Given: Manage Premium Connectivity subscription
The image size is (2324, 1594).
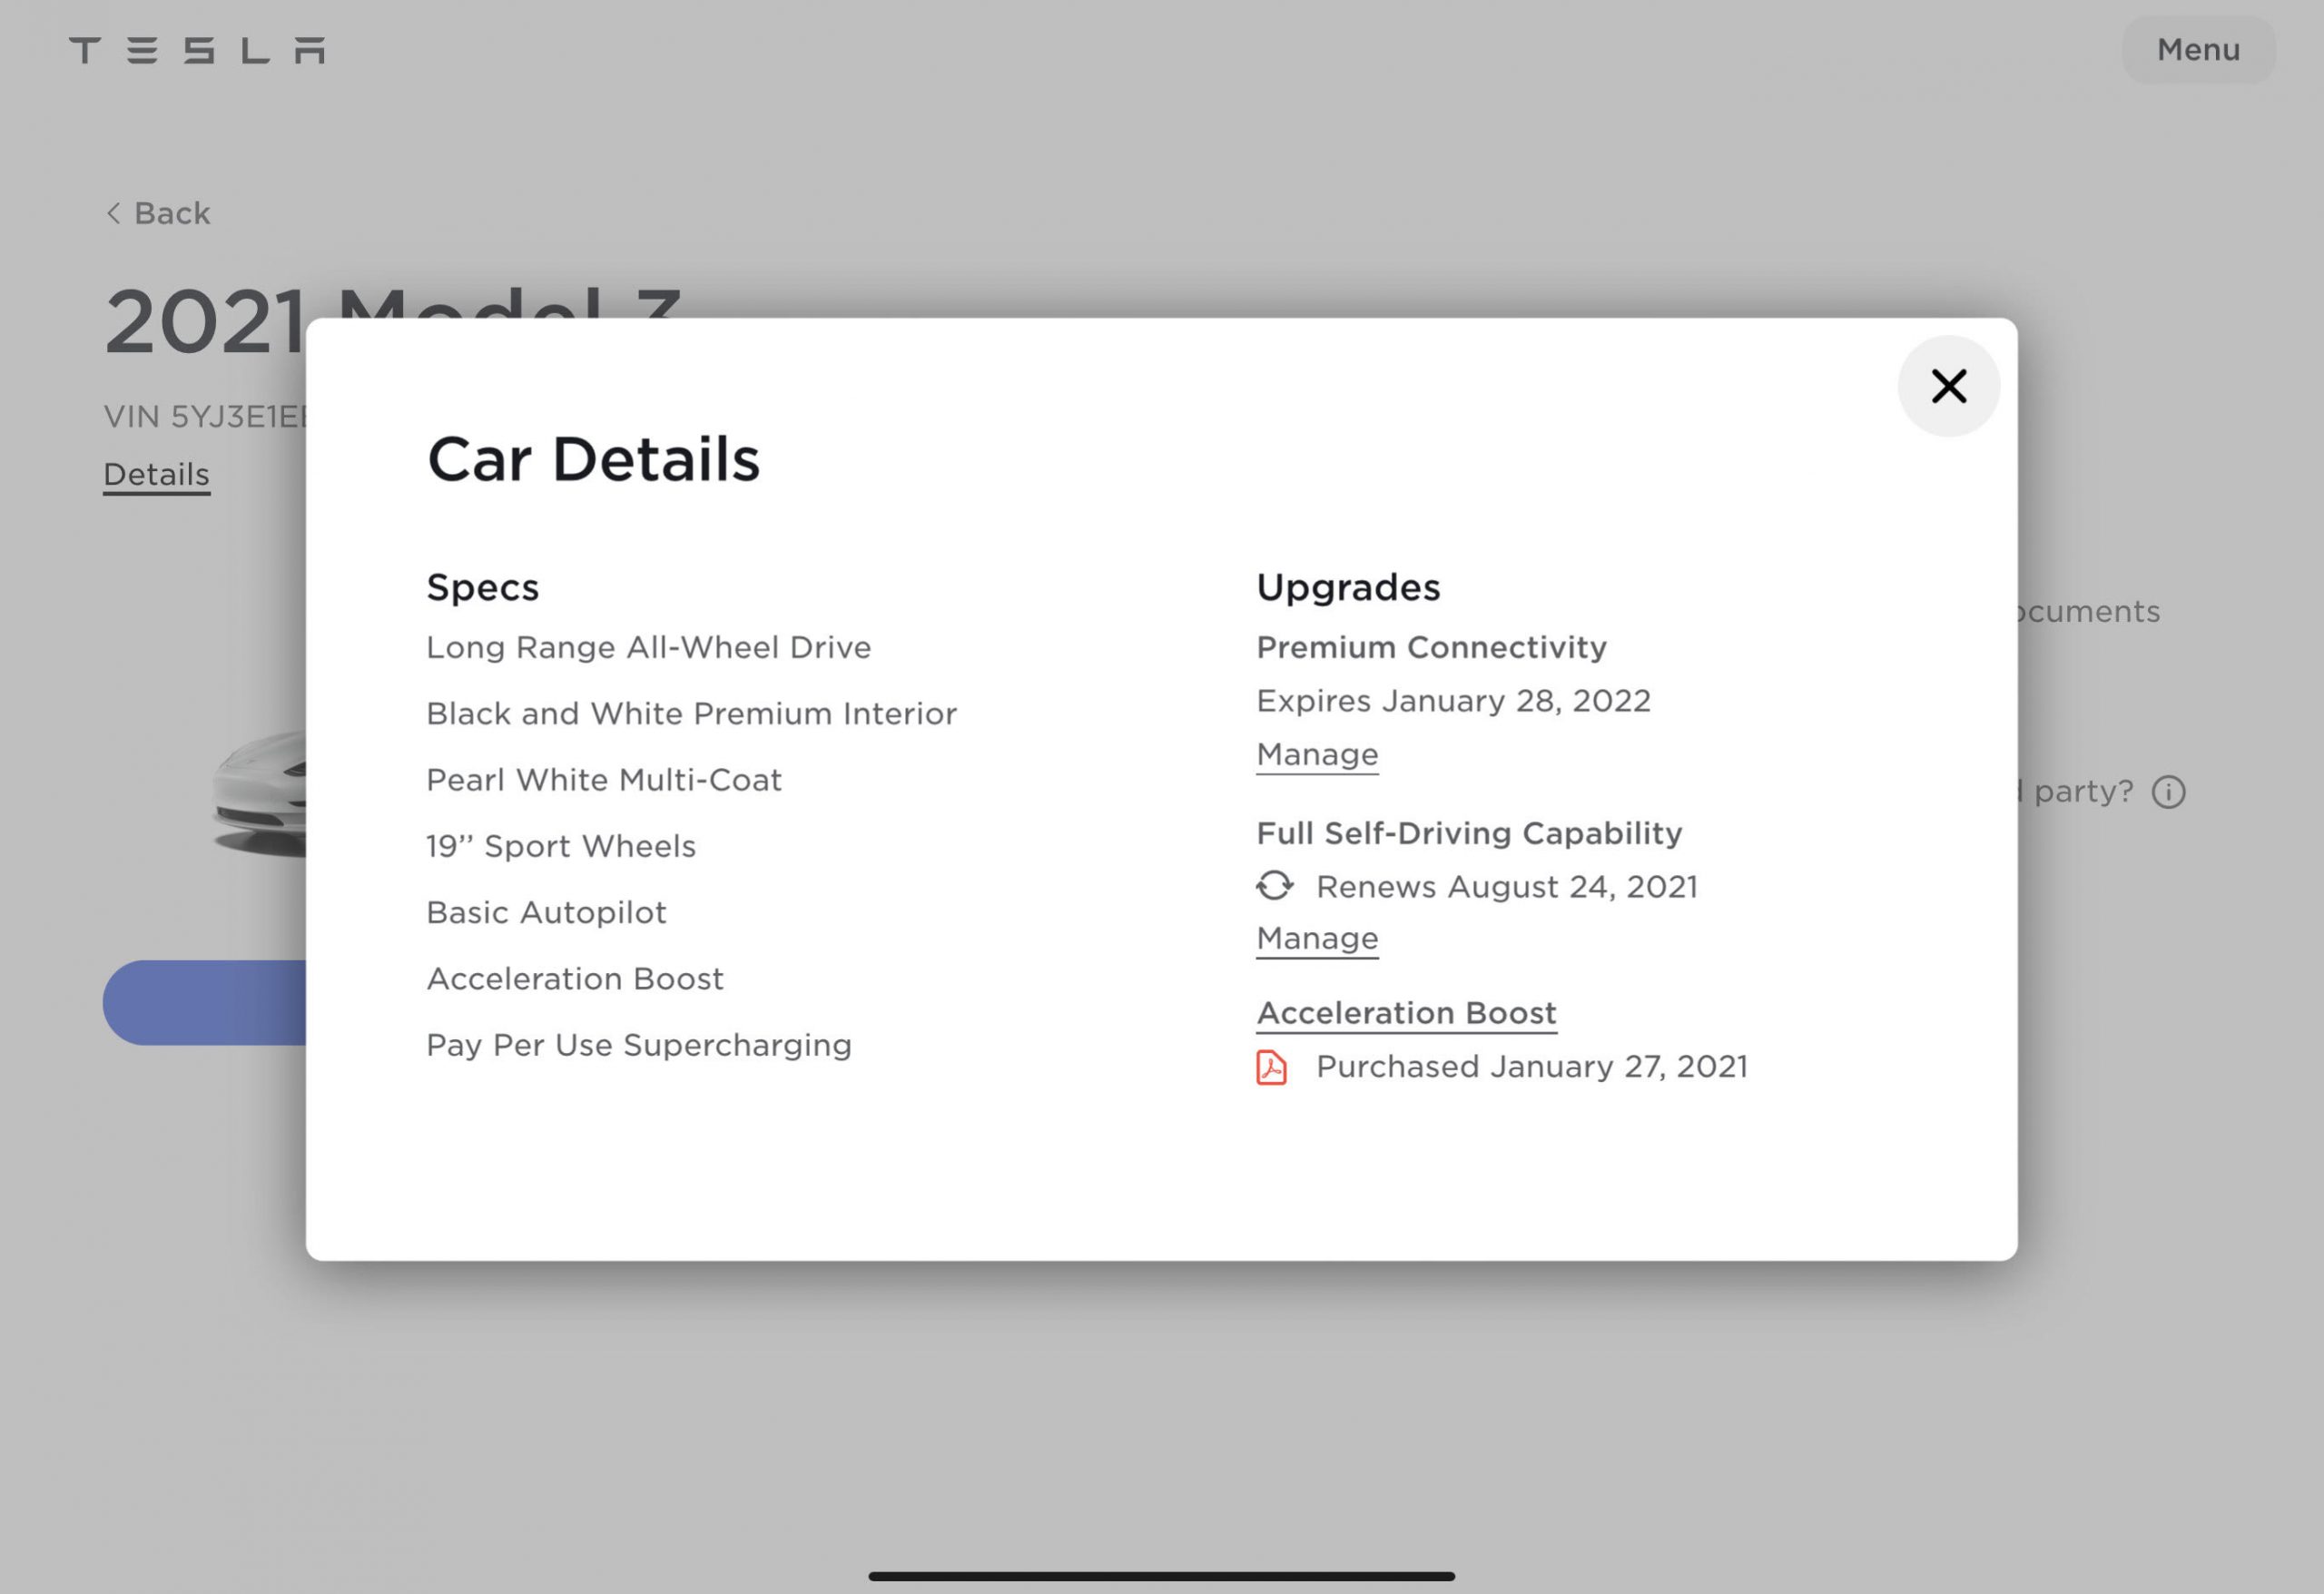Looking at the screenshot, I should pyautogui.click(x=1316, y=754).
